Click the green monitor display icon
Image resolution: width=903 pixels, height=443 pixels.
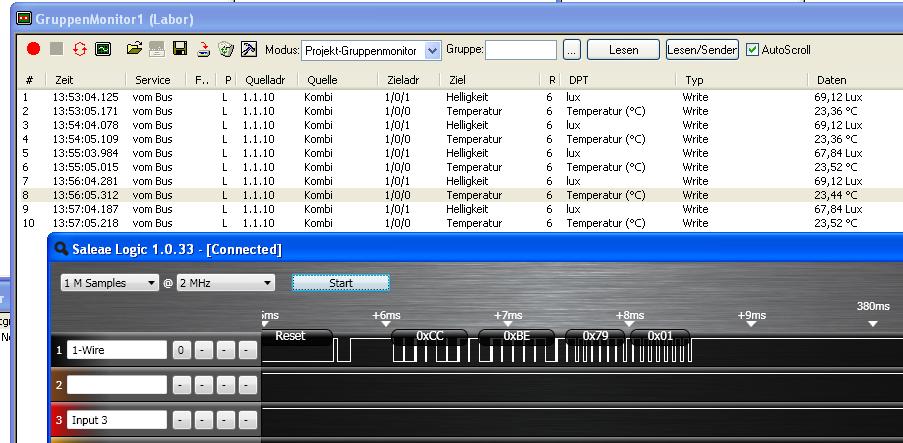click(x=102, y=49)
